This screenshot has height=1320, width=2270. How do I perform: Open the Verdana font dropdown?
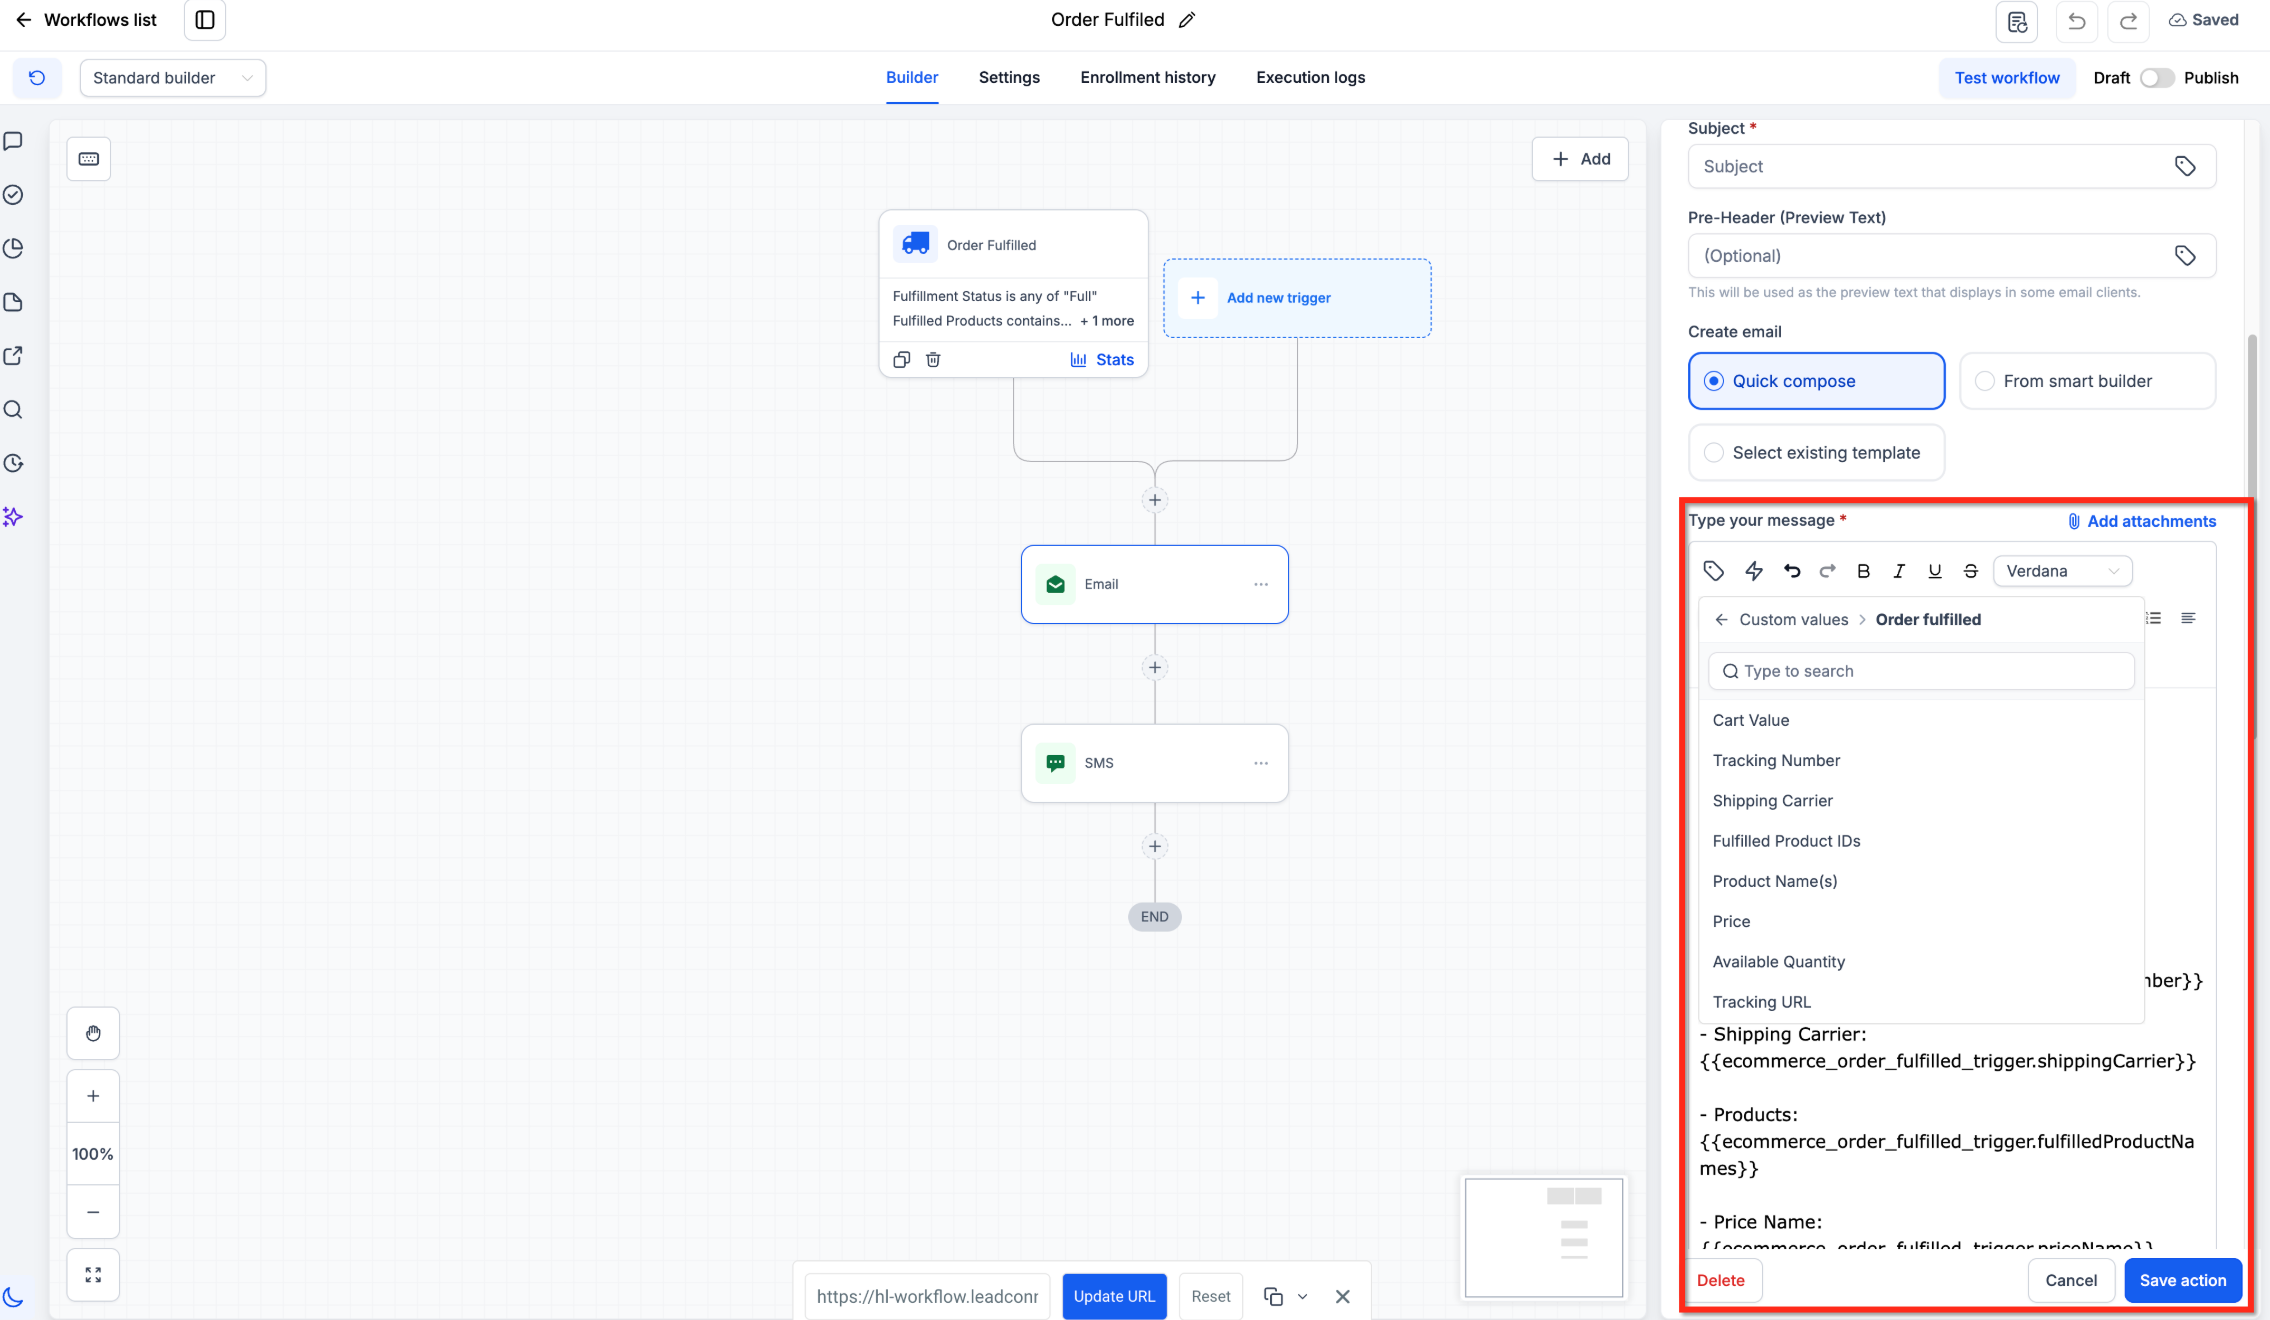click(x=2062, y=571)
